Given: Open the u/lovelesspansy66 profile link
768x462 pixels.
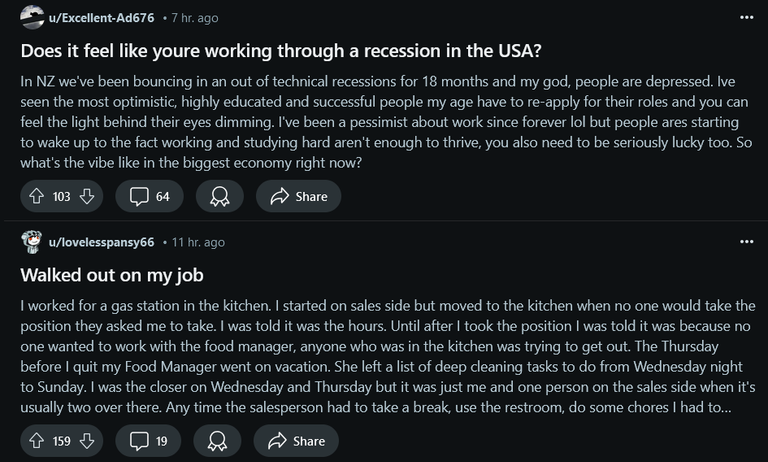Looking at the screenshot, I should [101, 242].
